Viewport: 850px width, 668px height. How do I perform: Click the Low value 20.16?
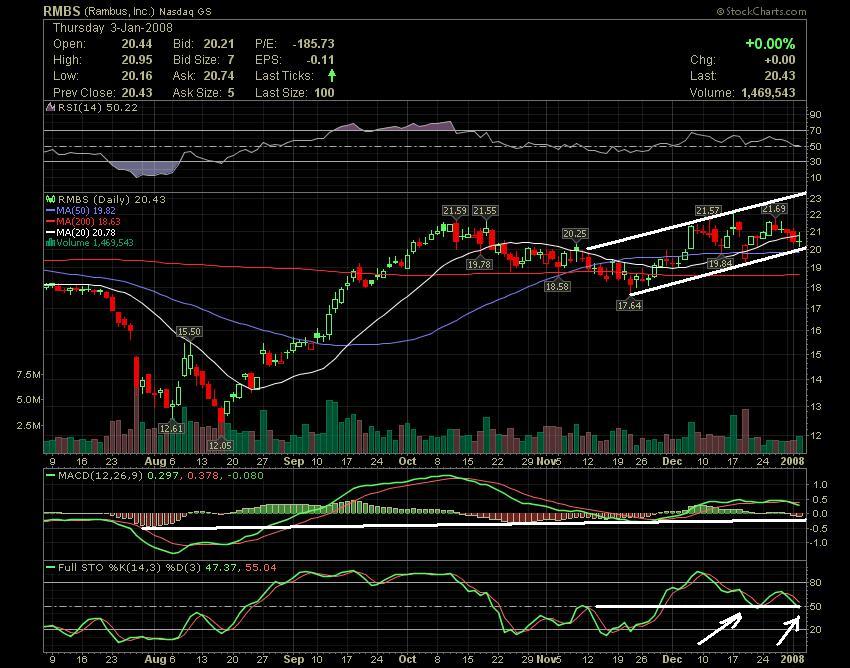pyautogui.click(x=137, y=76)
